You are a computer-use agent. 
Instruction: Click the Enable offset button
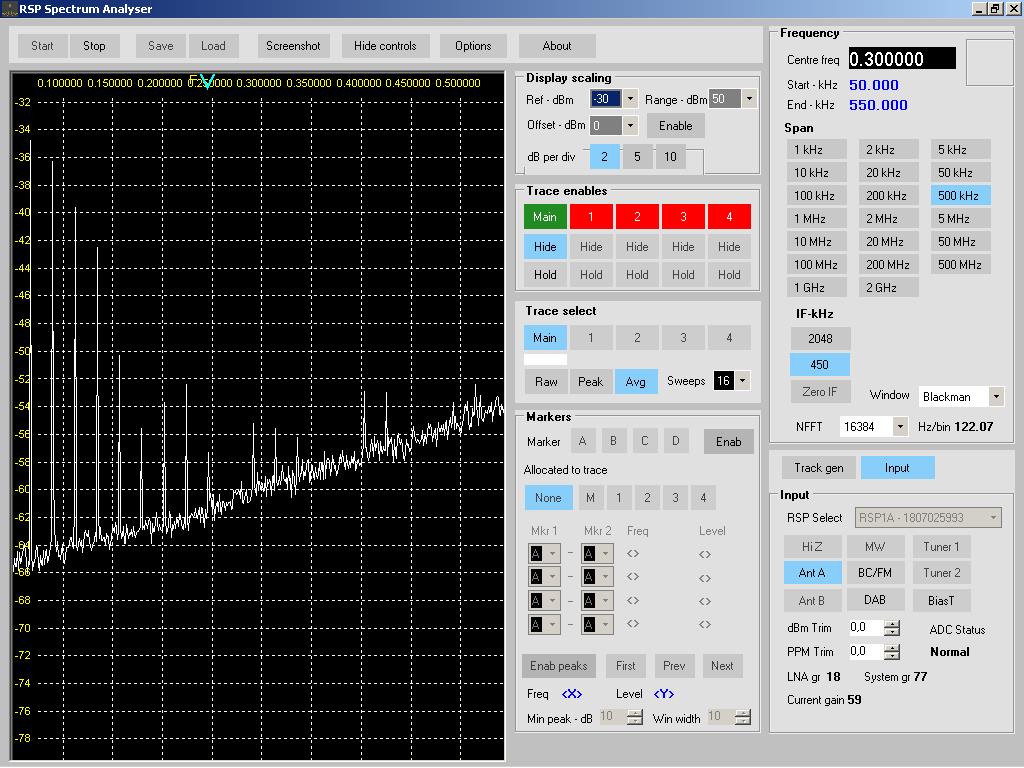click(675, 125)
